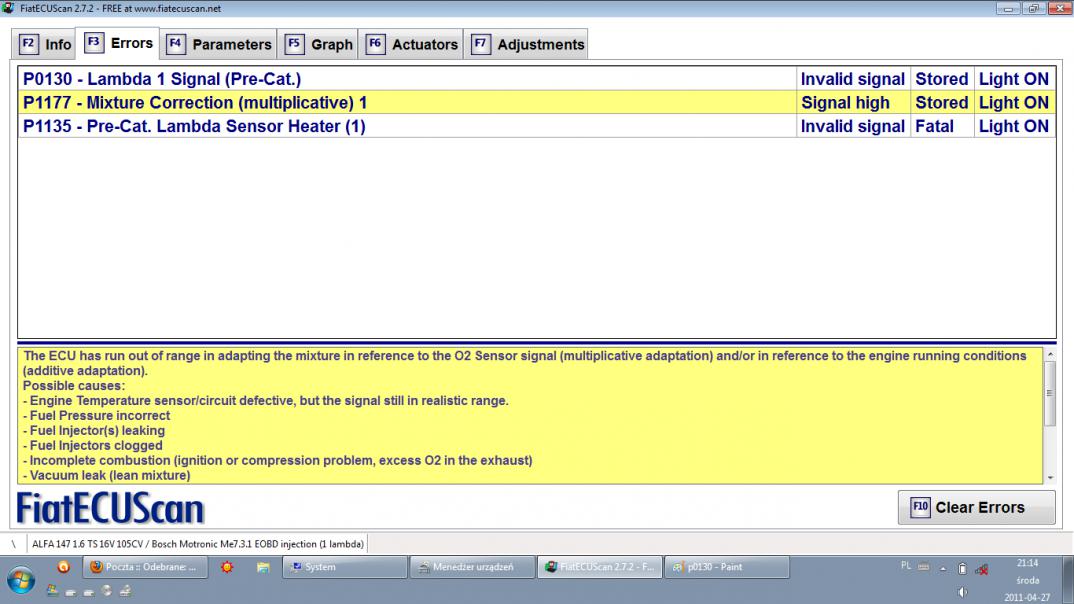Click the description panel scrollbar thumb
This screenshot has width=1074, height=604.
coord(1049,393)
